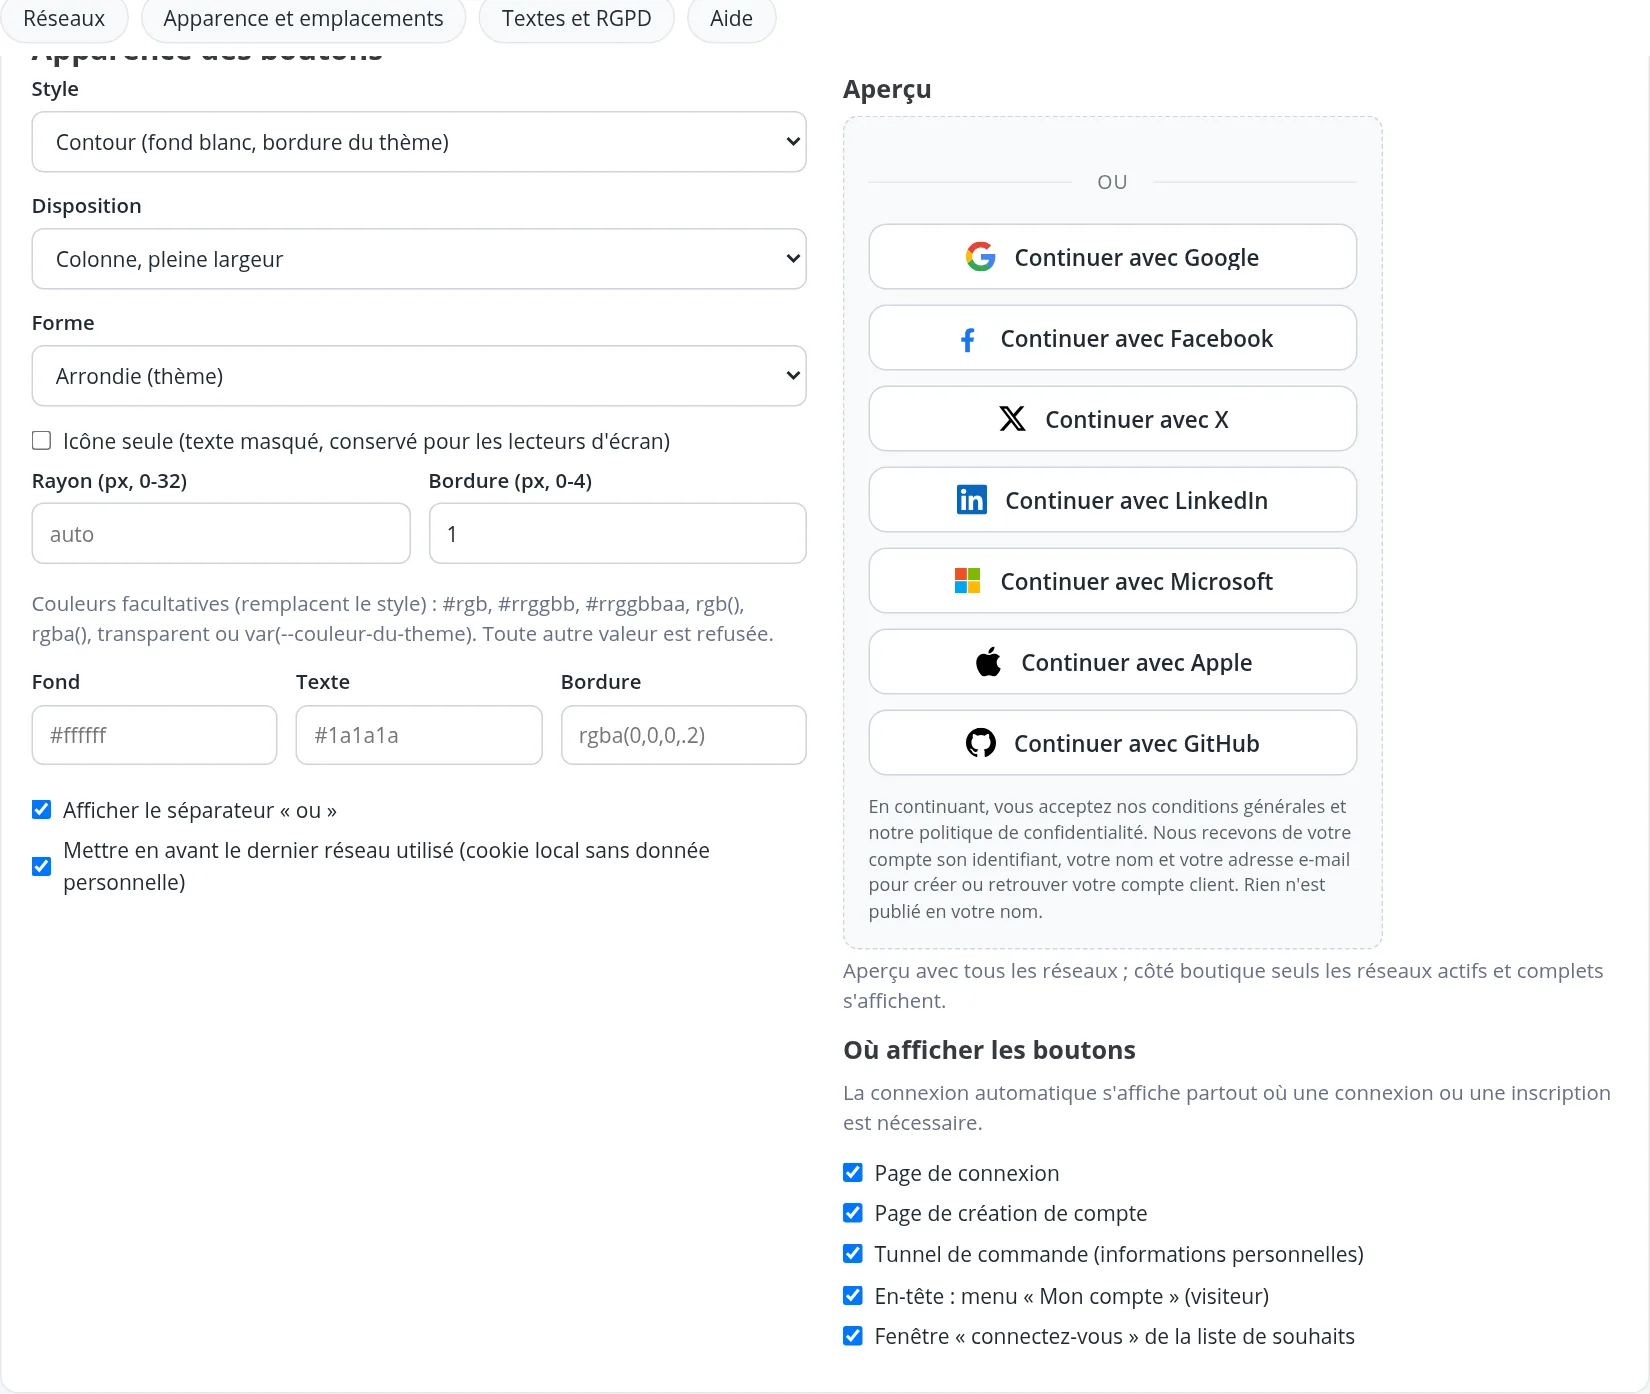This screenshot has height=1394, width=1650.
Task: Click 'Continuer avec GitHub' button text
Action: point(1136,744)
